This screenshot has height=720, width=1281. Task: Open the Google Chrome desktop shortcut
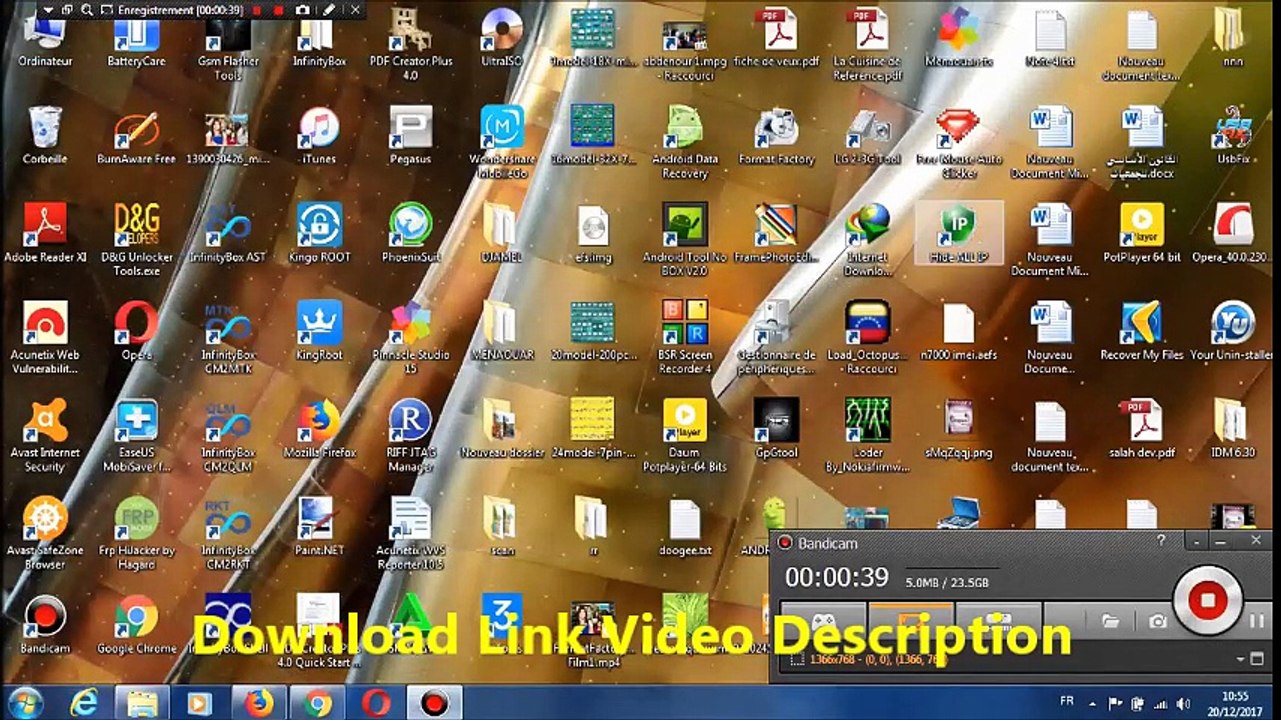[x=136, y=625]
